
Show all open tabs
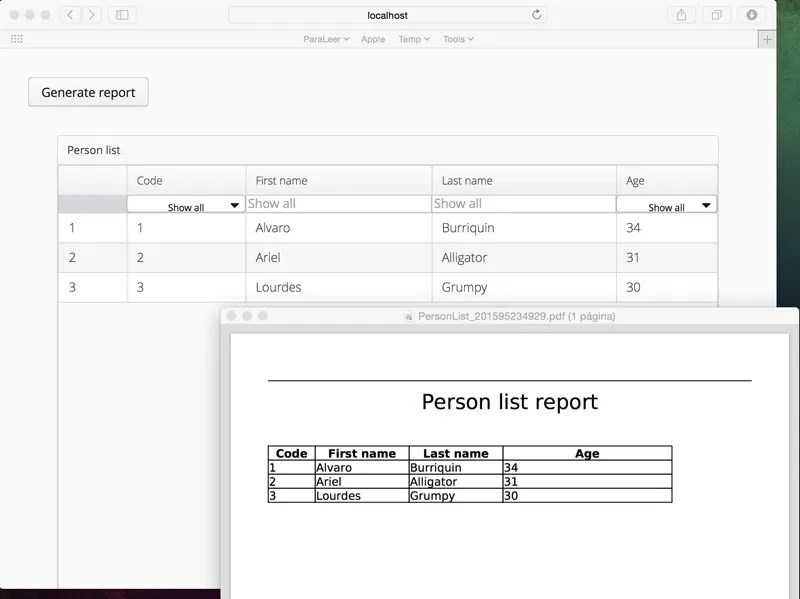click(715, 15)
